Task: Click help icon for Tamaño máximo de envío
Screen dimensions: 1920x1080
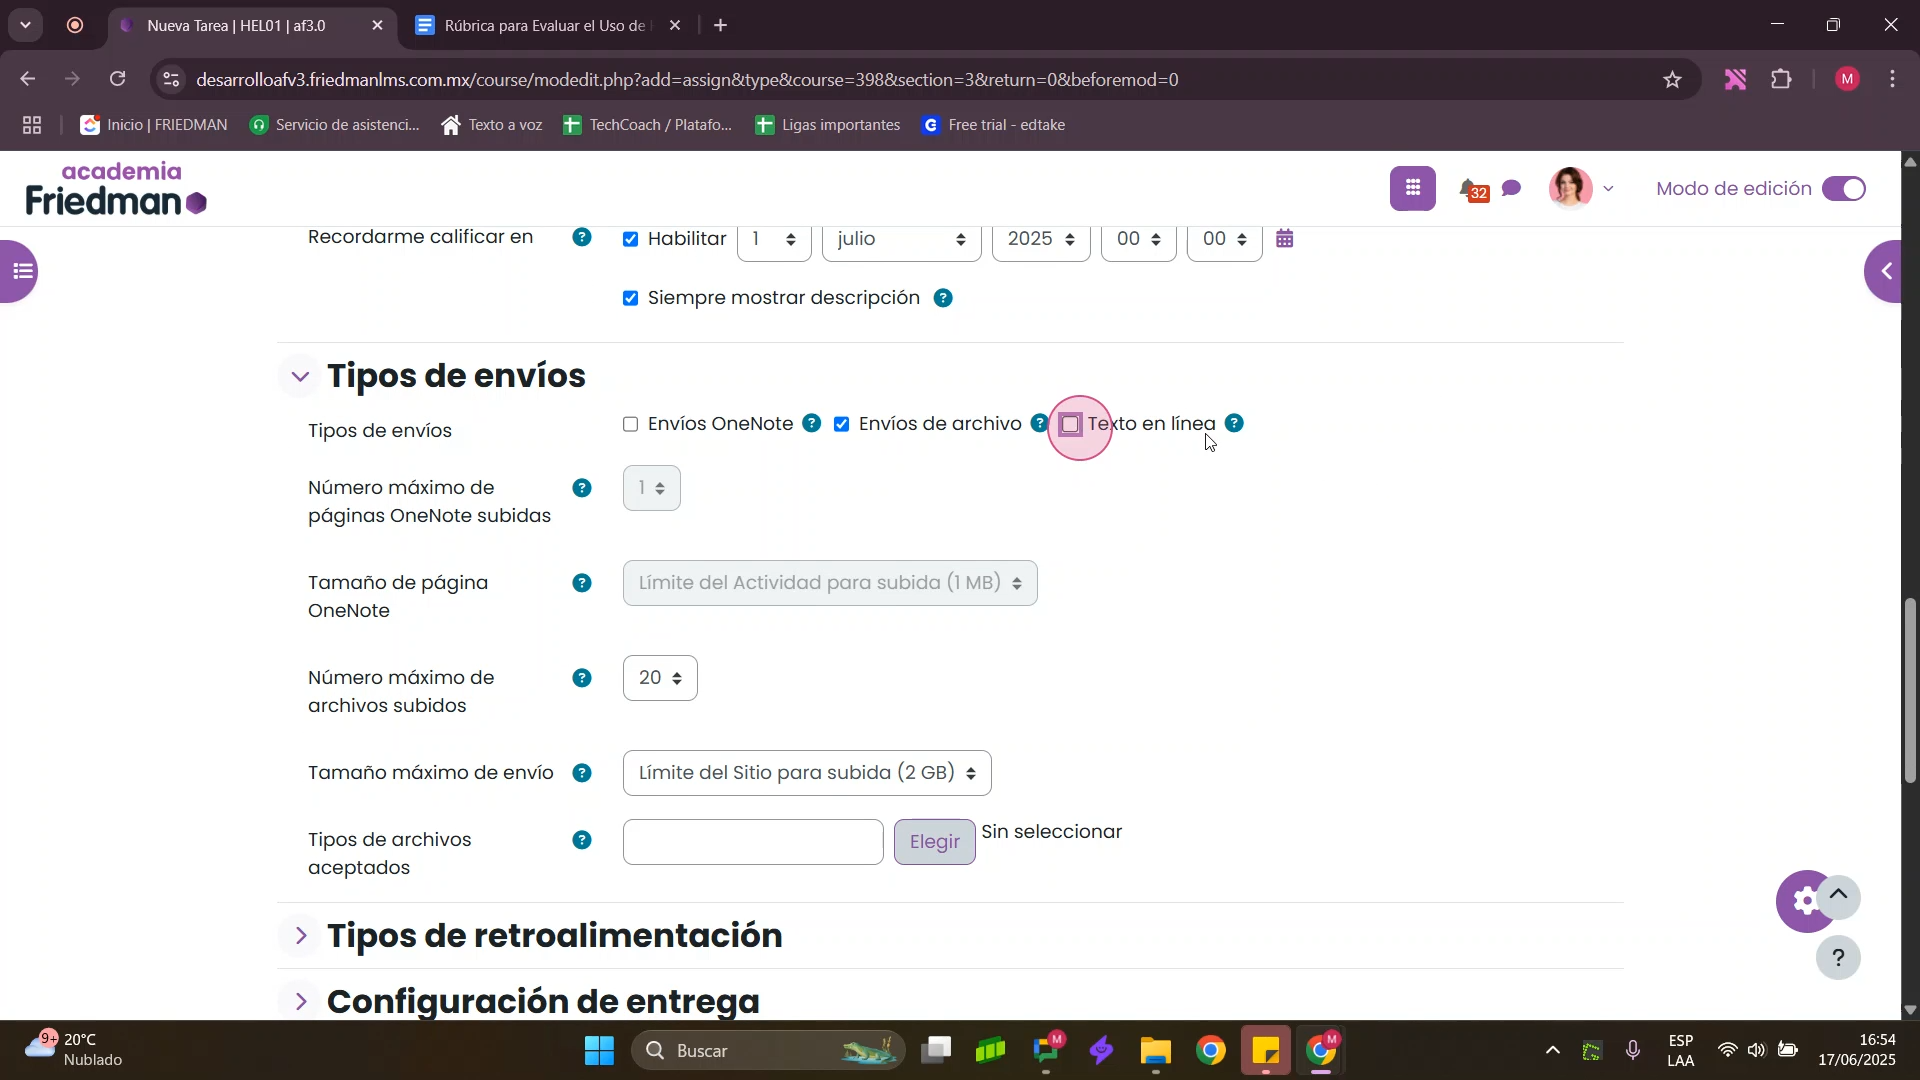Action: pos(582,773)
